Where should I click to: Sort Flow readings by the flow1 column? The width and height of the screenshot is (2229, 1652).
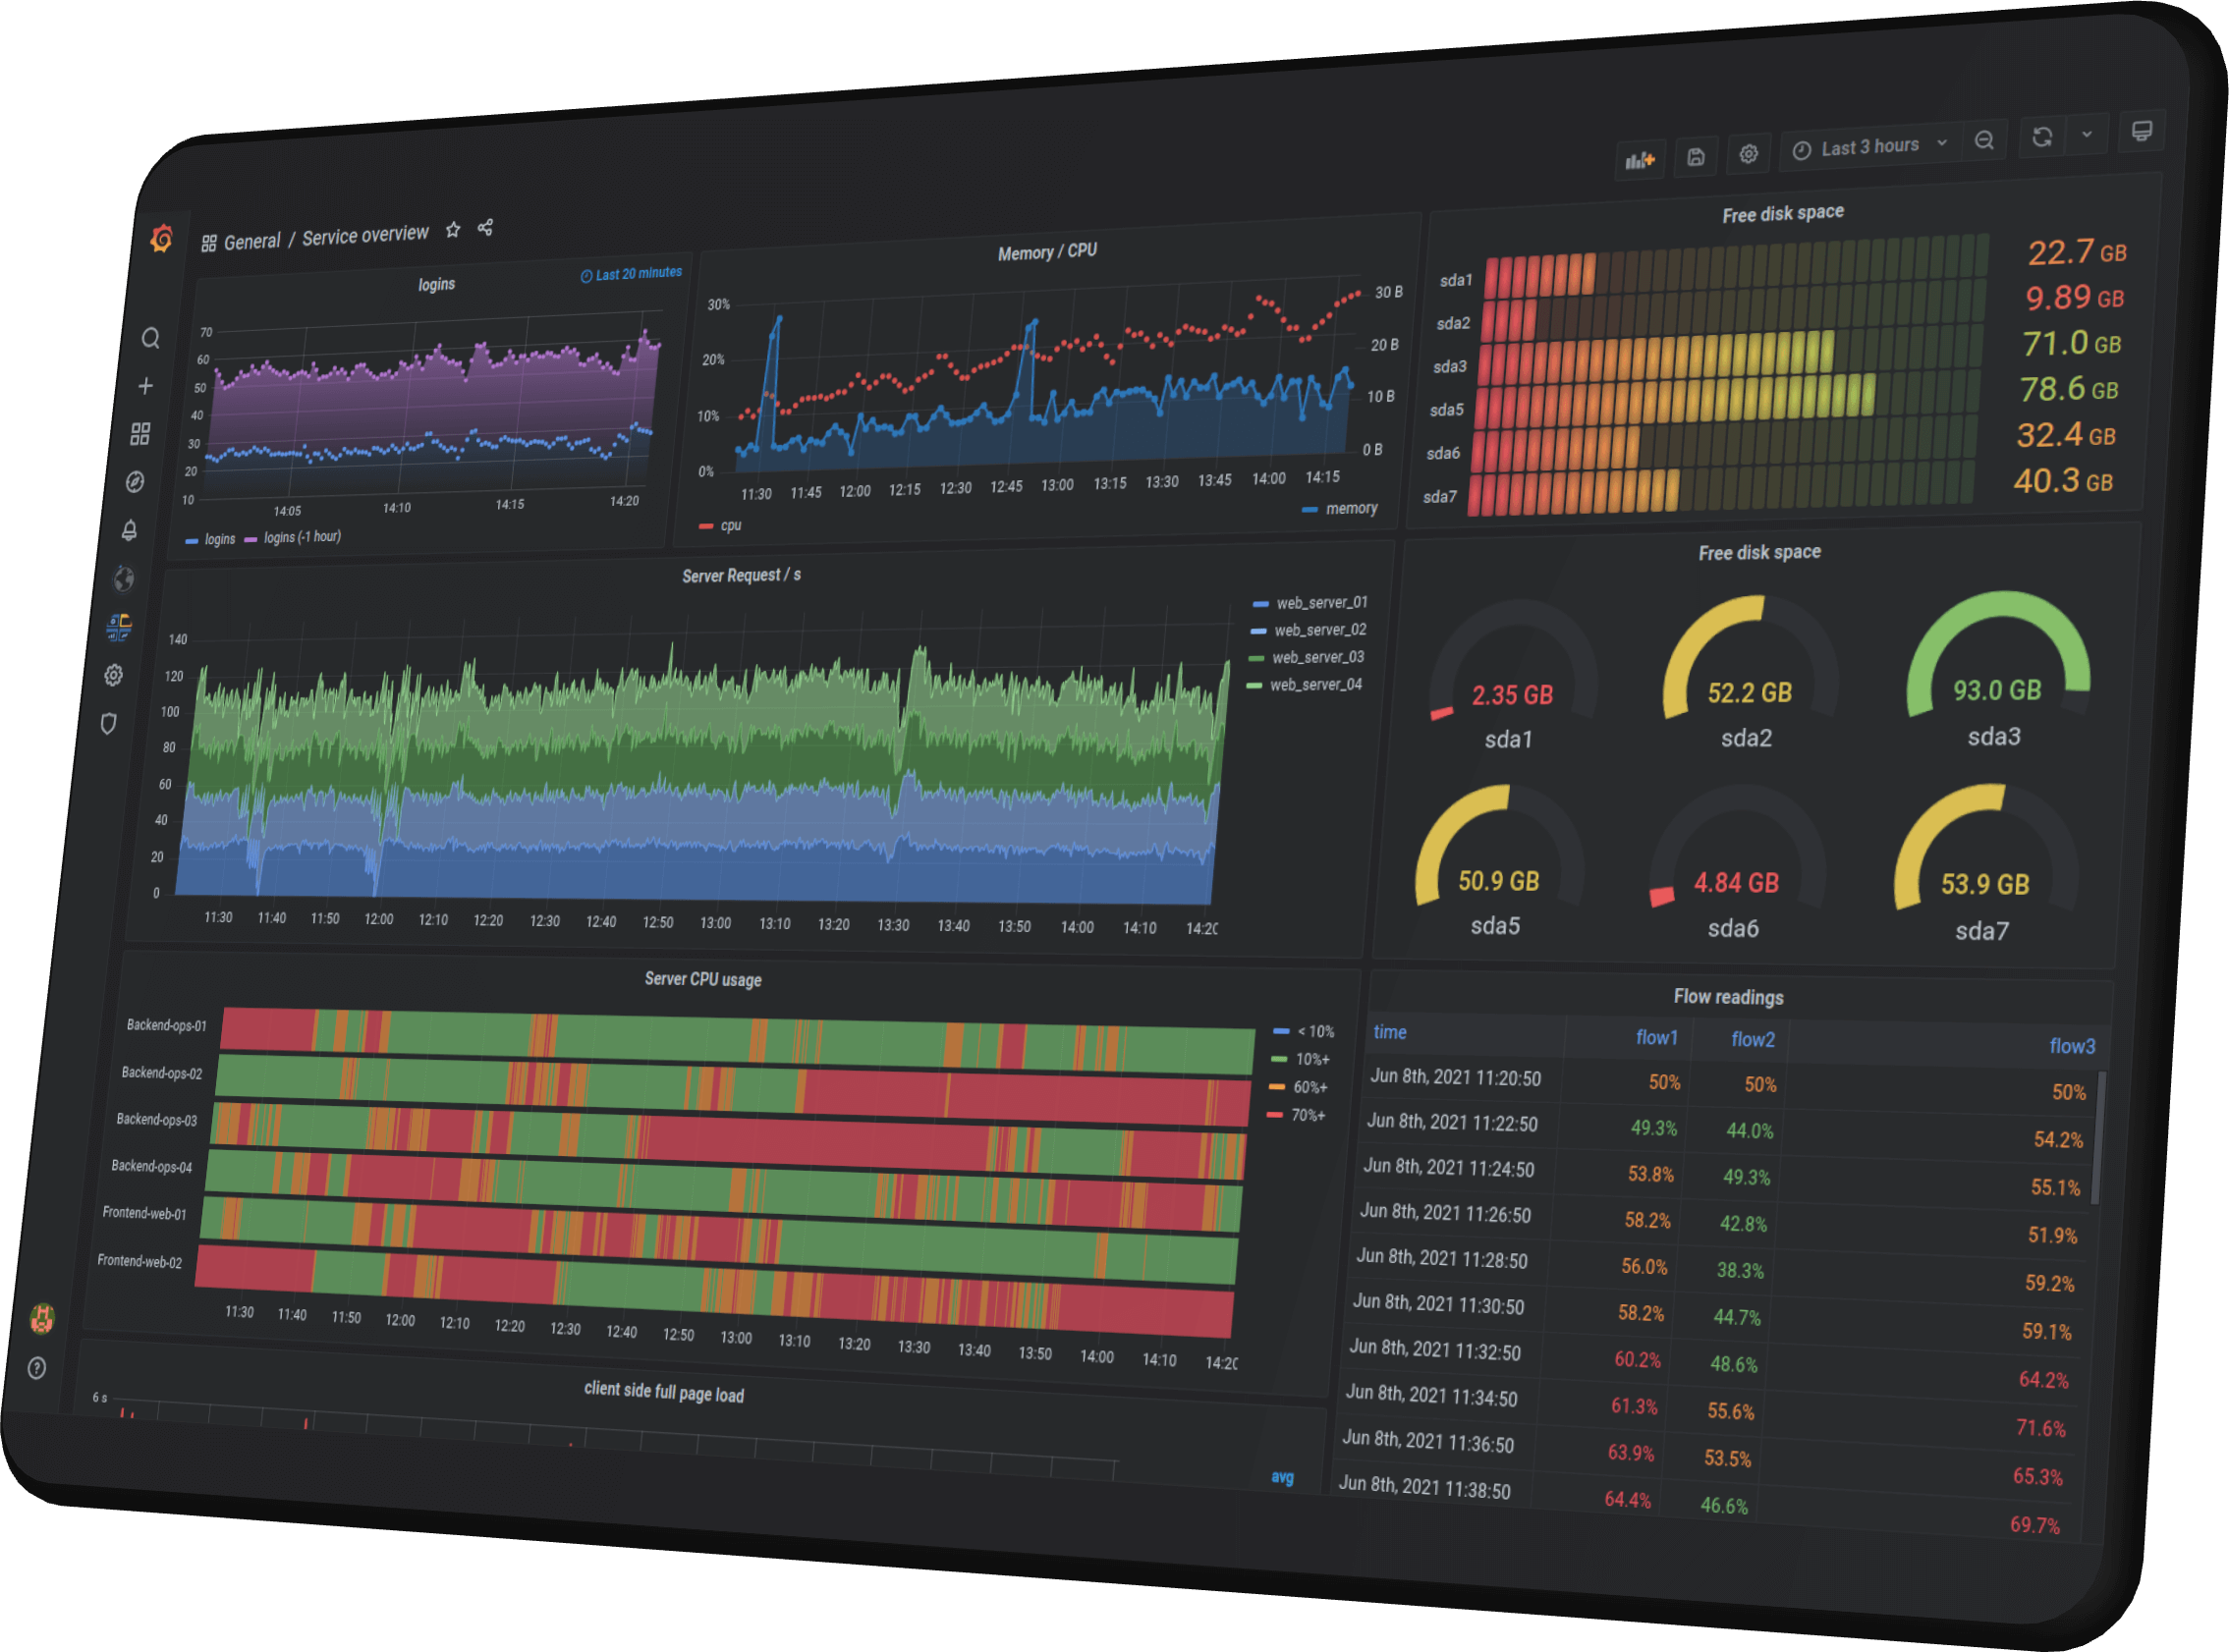click(x=1657, y=1038)
